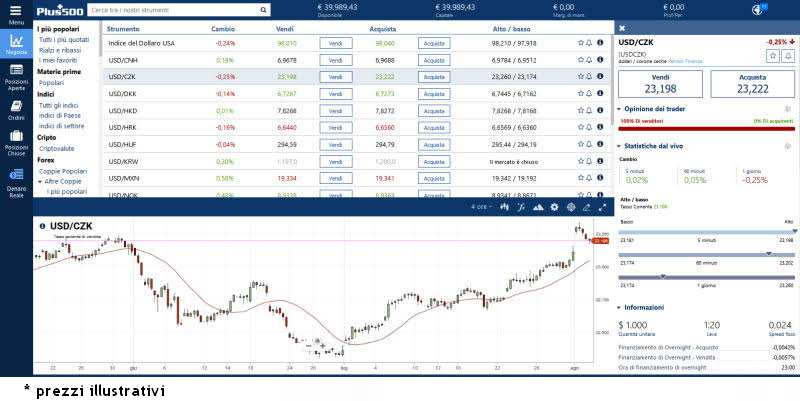Image resolution: width=800 pixels, height=401 pixels.
Task: Expand the chart to full screen
Action: point(602,207)
